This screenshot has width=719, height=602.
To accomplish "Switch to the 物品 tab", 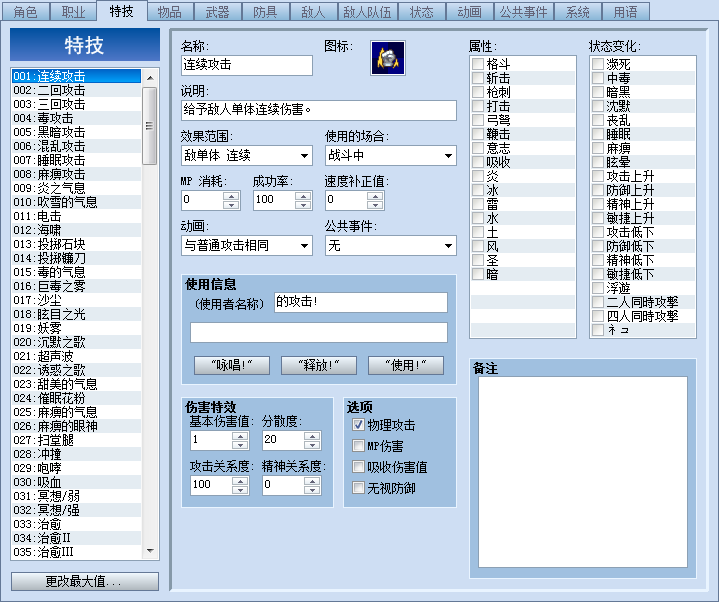I will (170, 11).
